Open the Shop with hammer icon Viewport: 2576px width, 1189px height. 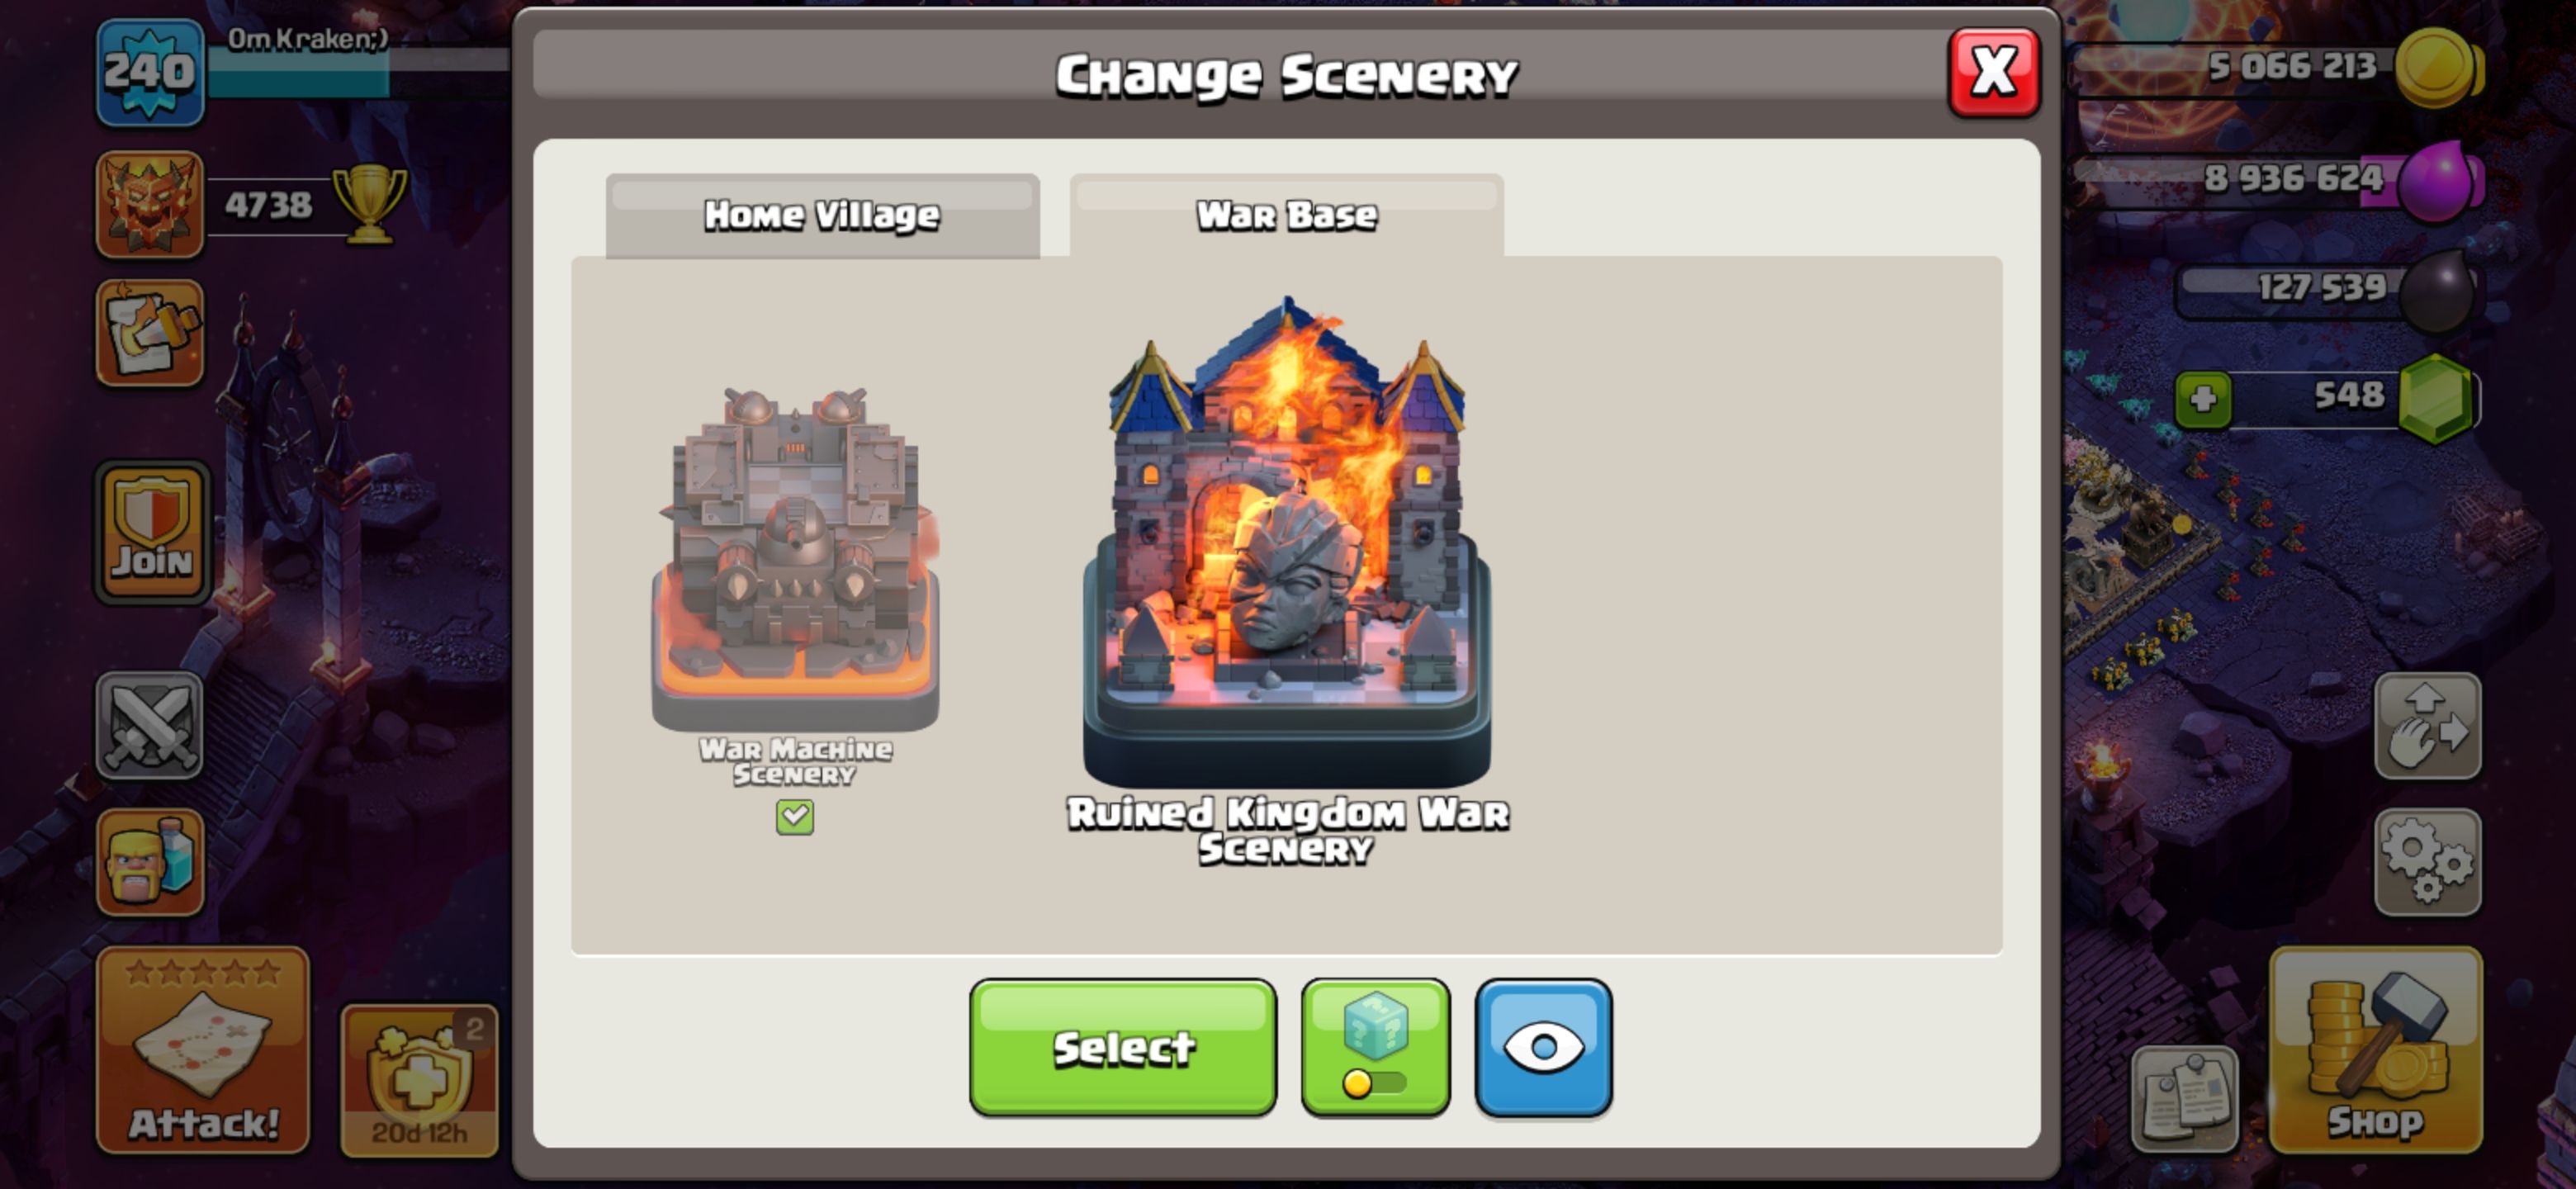coord(2376,1050)
